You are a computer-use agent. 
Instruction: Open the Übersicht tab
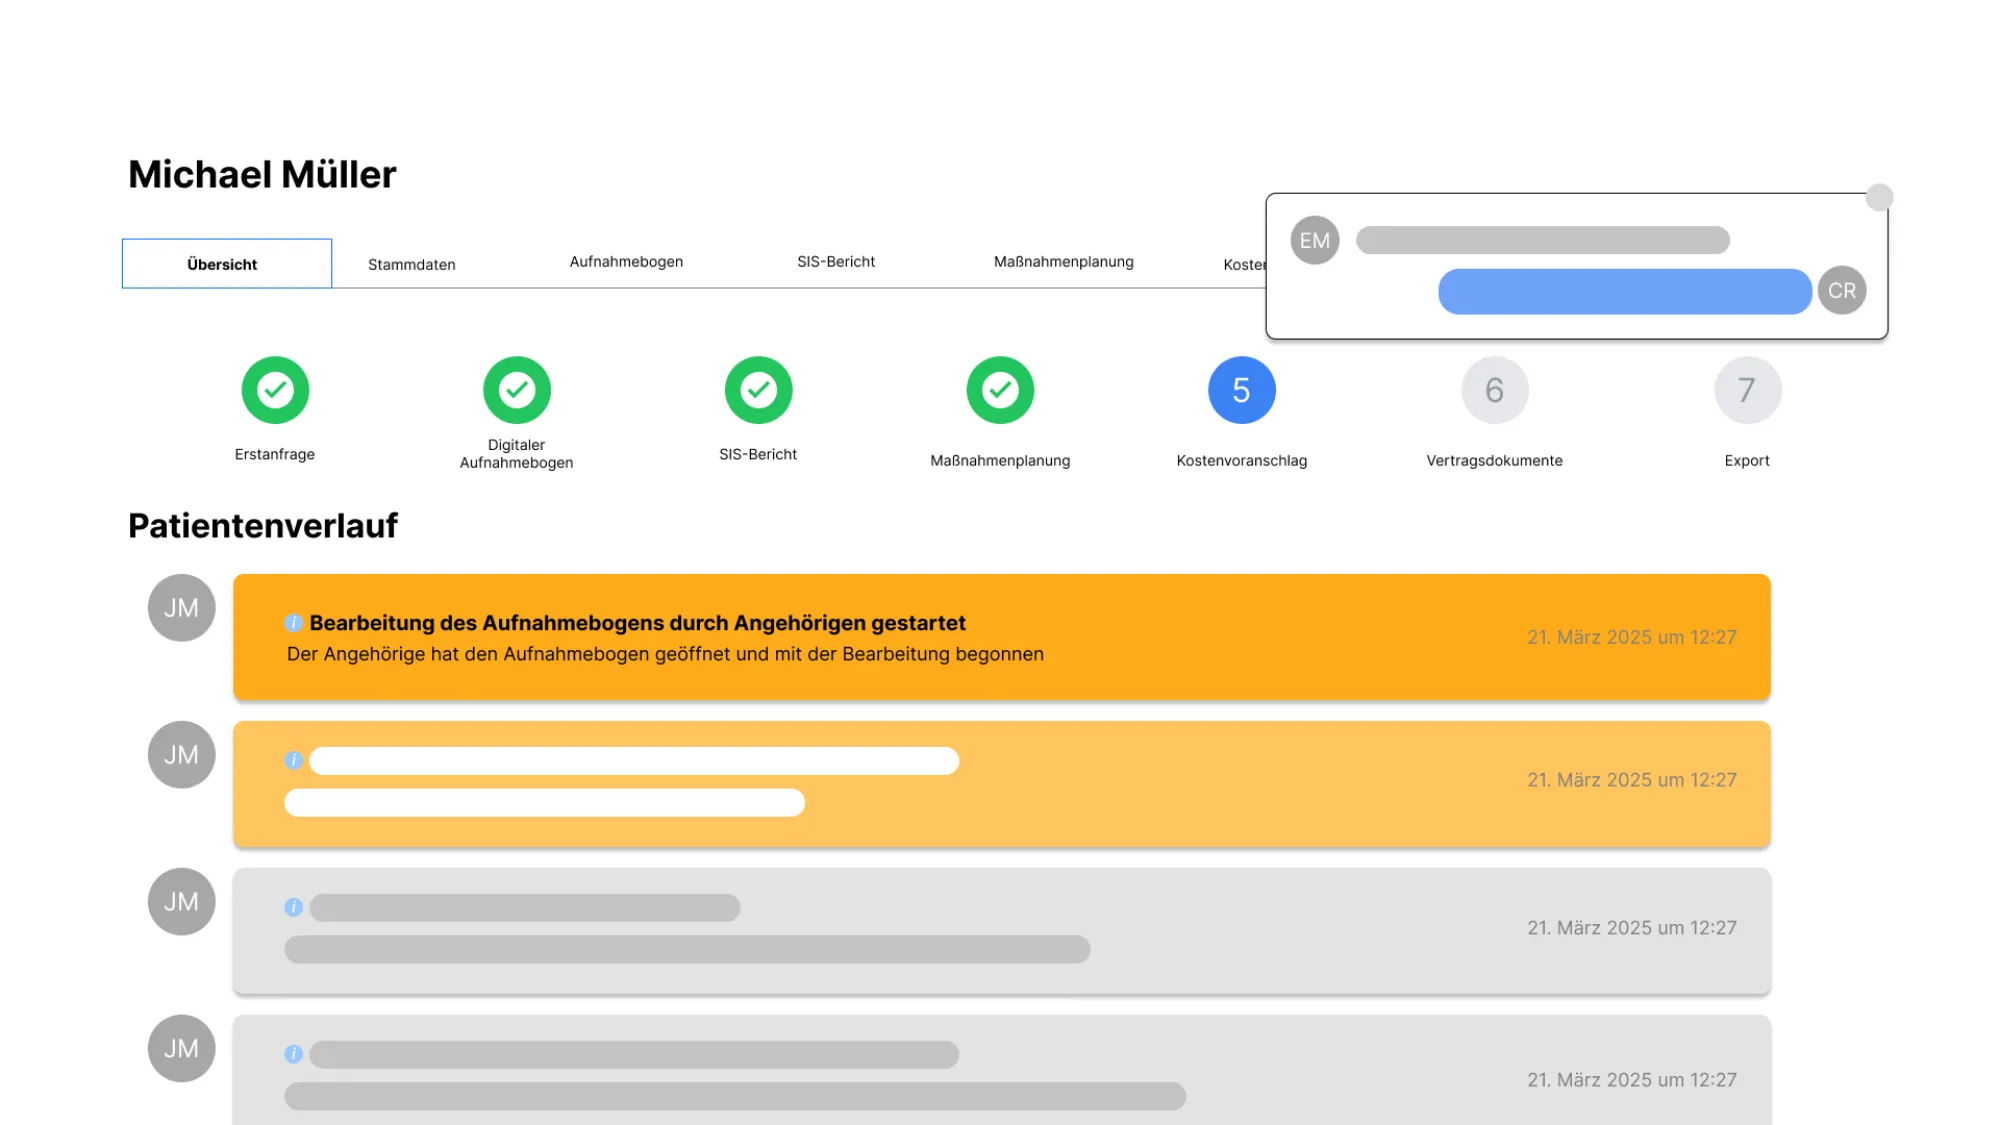227,264
